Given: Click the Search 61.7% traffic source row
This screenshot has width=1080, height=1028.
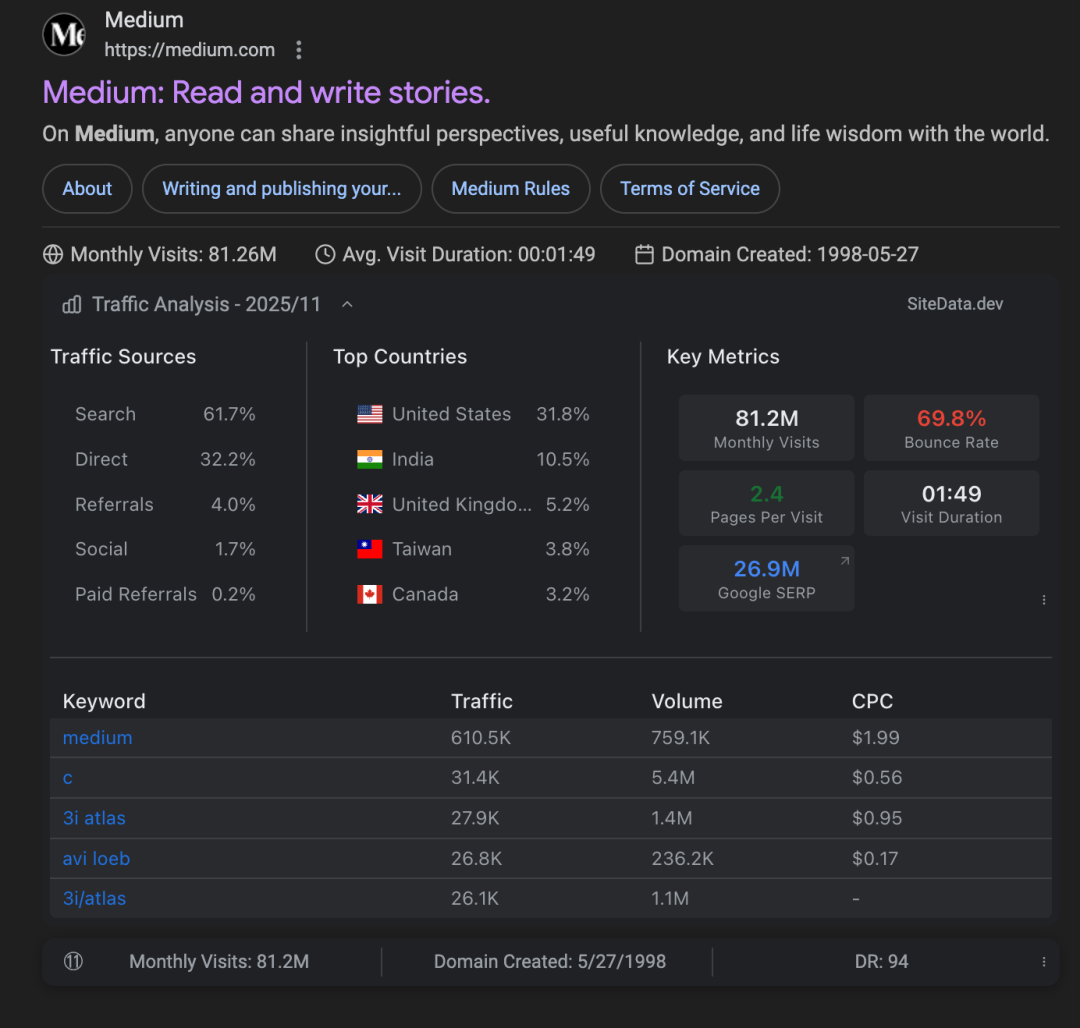Looking at the screenshot, I should (165, 414).
